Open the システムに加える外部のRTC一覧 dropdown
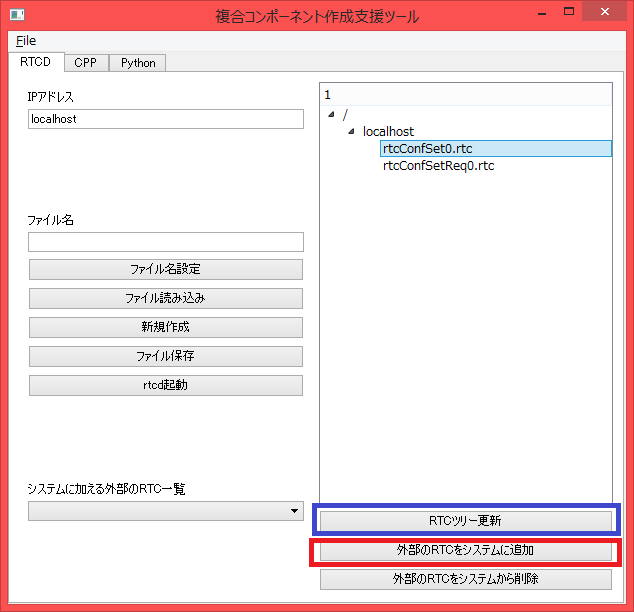 [x=166, y=511]
